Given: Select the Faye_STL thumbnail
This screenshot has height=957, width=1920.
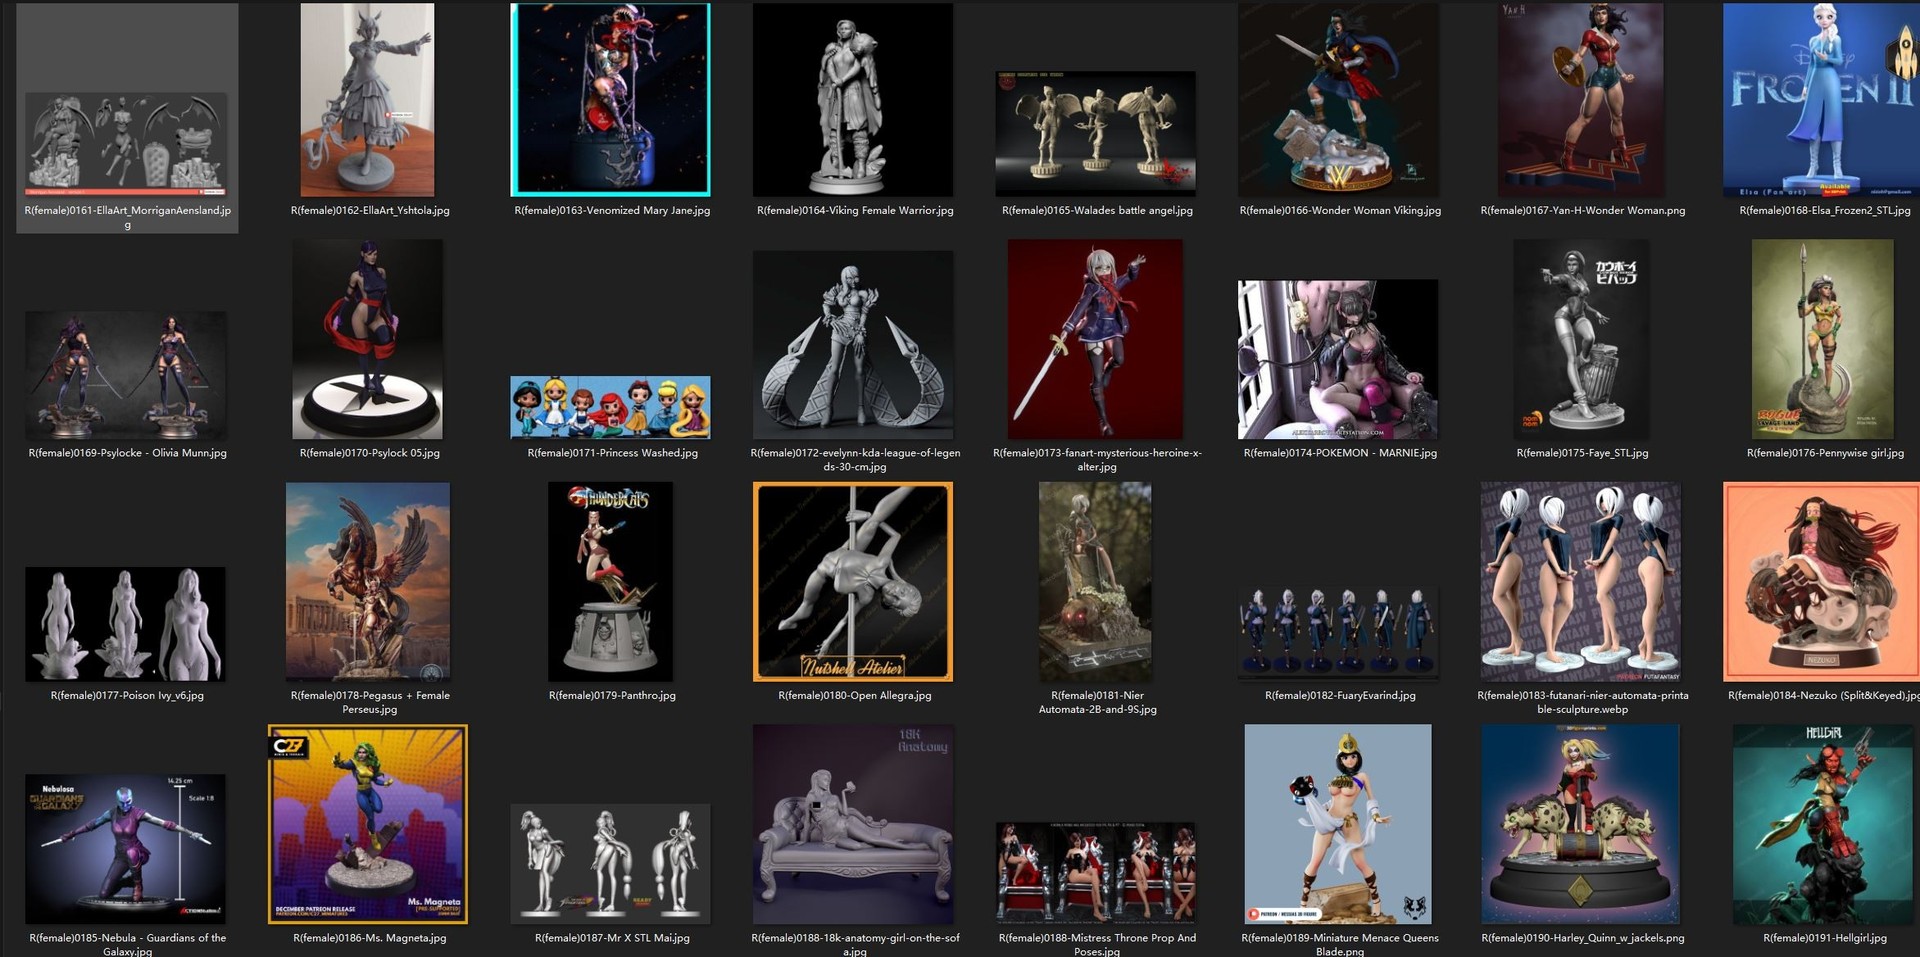Looking at the screenshot, I should (x=1582, y=340).
